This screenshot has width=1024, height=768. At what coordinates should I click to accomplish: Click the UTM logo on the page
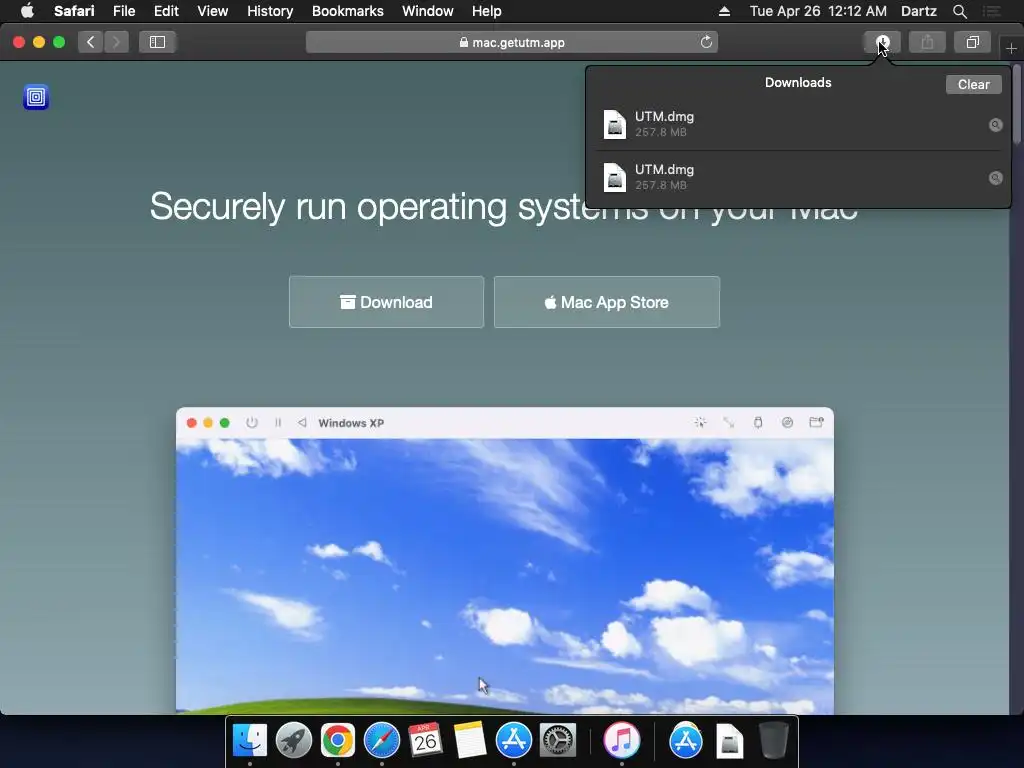pyautogui.click(x=36, y=97)
